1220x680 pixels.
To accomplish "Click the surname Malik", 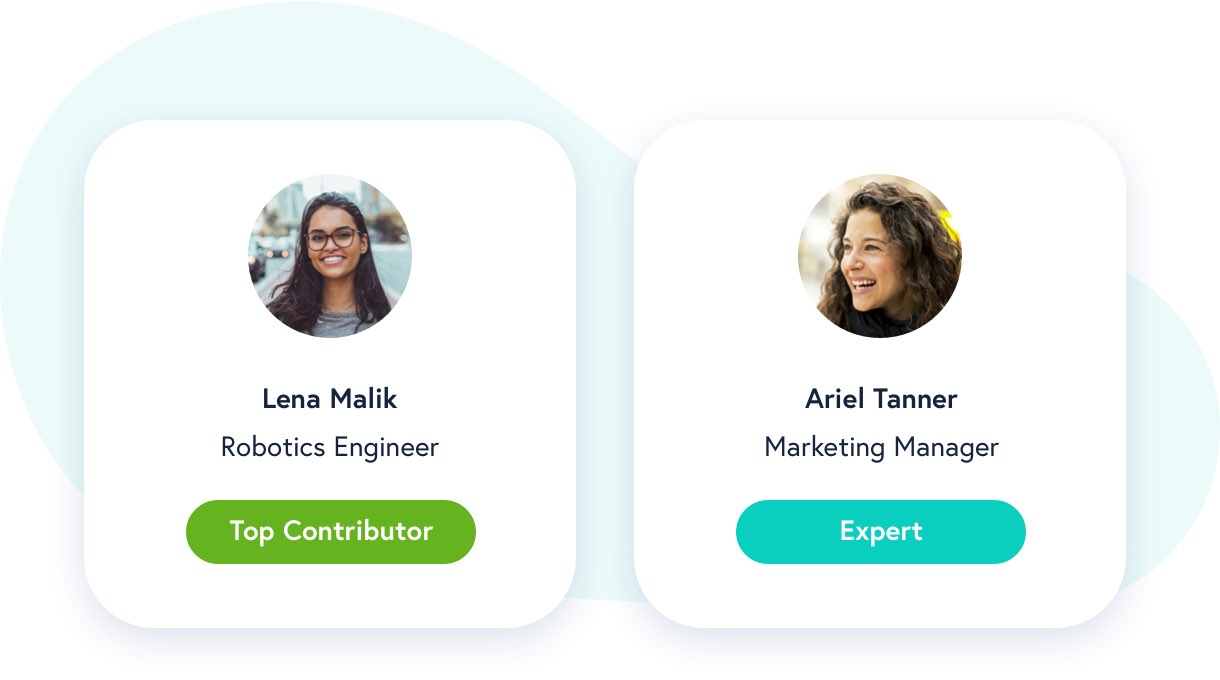I will (363, 399).
